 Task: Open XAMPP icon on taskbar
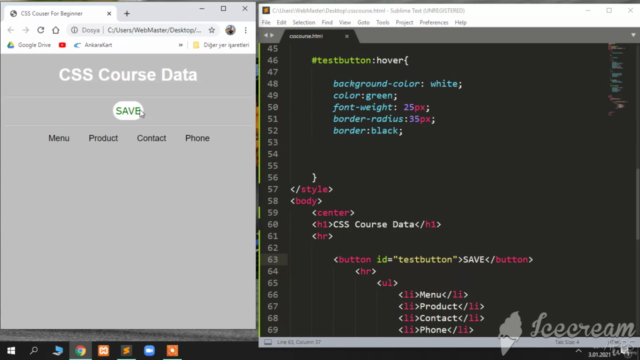[x=103, y=351]
